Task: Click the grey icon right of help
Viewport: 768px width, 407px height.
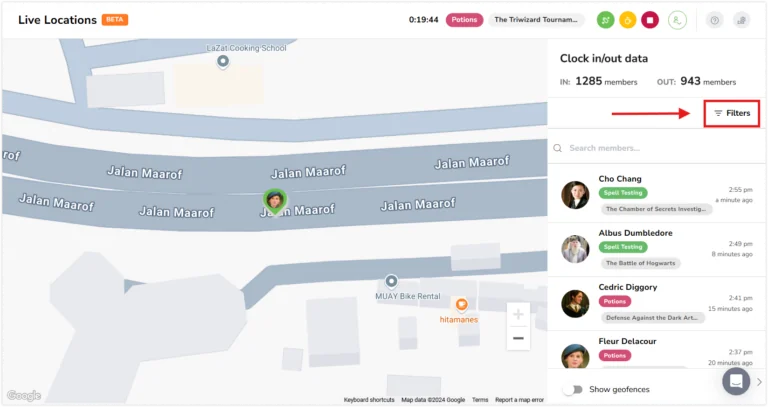Action: tap(742, 20)
